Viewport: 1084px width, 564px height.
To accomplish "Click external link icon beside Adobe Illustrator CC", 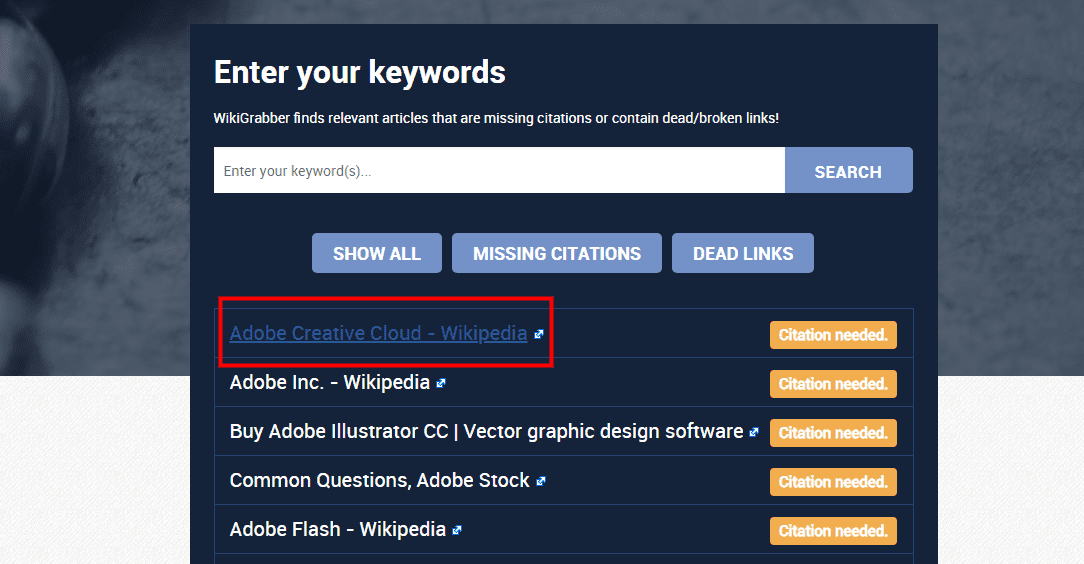I will click(754, 433).
